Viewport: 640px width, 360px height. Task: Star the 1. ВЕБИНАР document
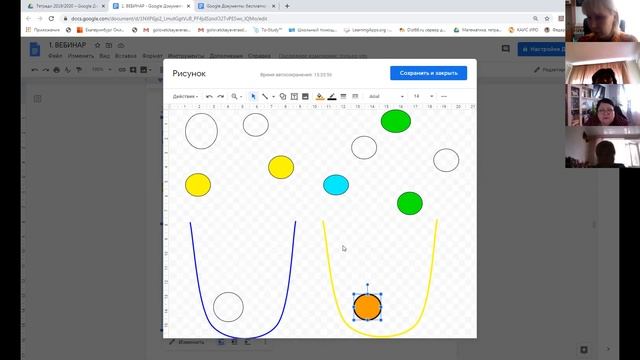pos(97,45)
